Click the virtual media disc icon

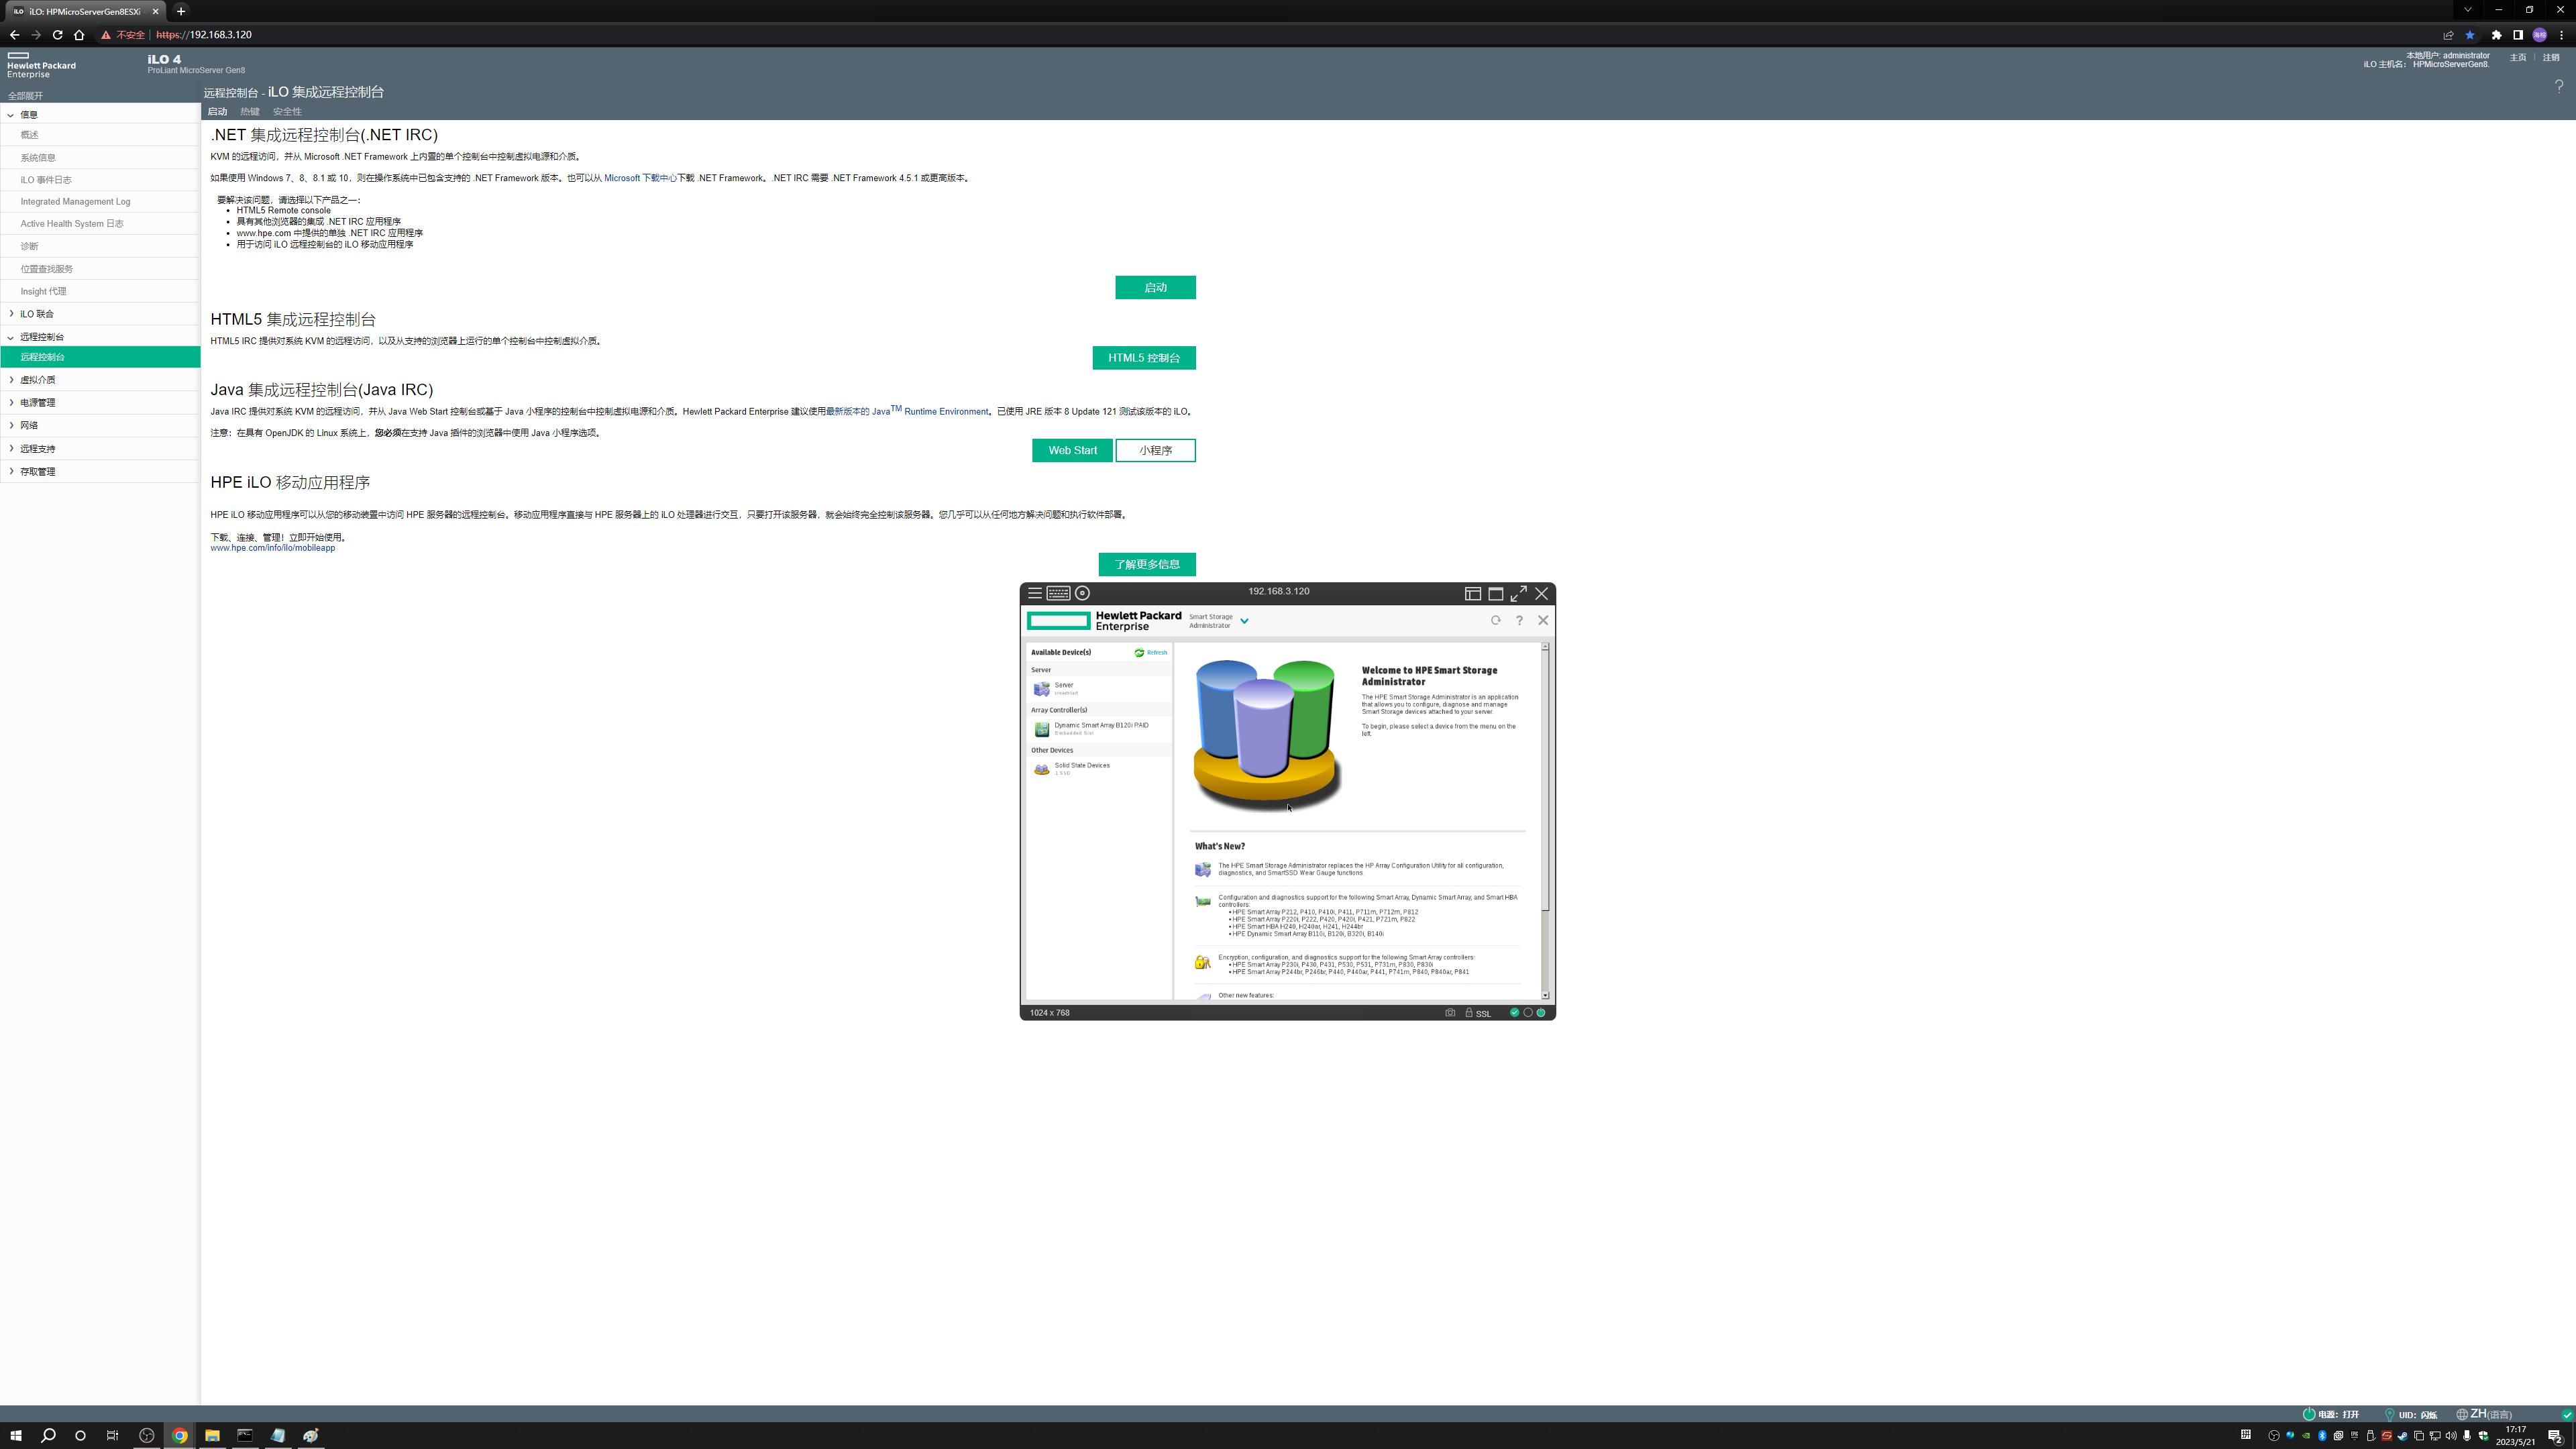tap(1082, 593)
